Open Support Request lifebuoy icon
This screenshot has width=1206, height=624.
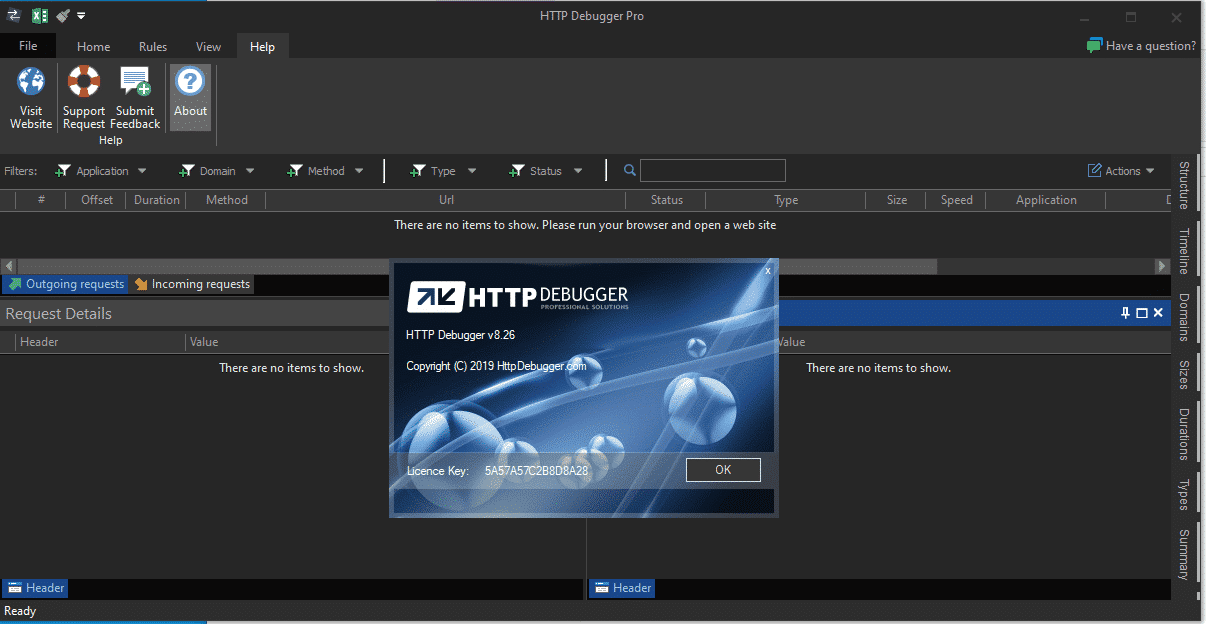pos(84,82)
